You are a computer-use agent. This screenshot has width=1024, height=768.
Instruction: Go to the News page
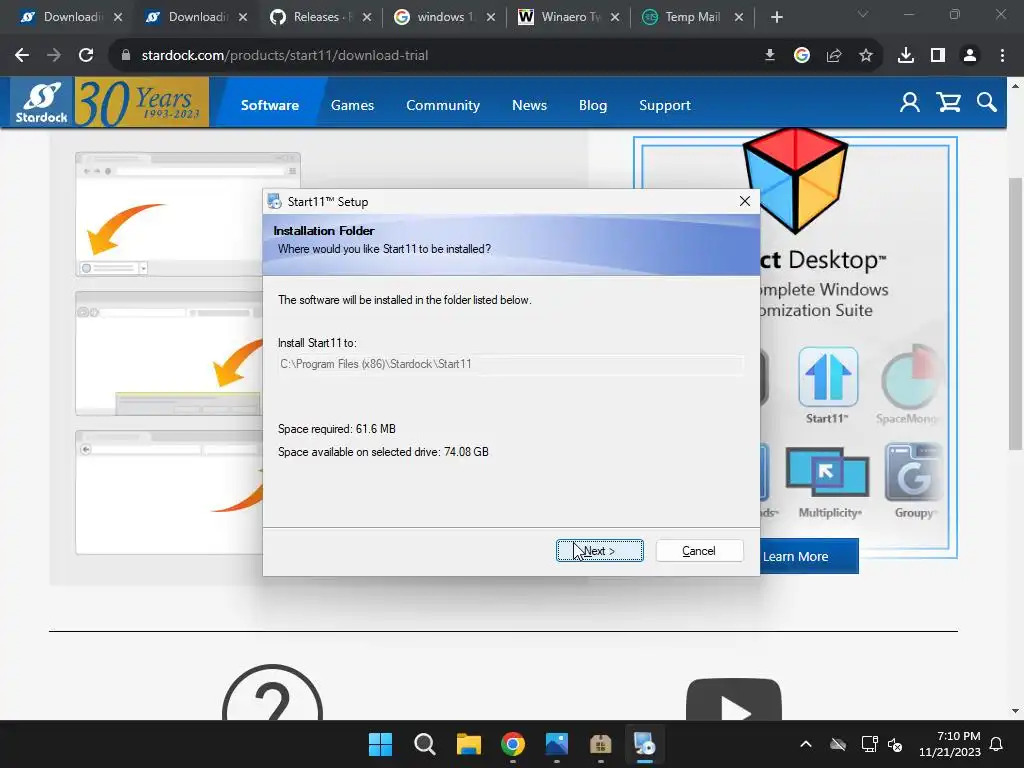[x=529, y=105]
